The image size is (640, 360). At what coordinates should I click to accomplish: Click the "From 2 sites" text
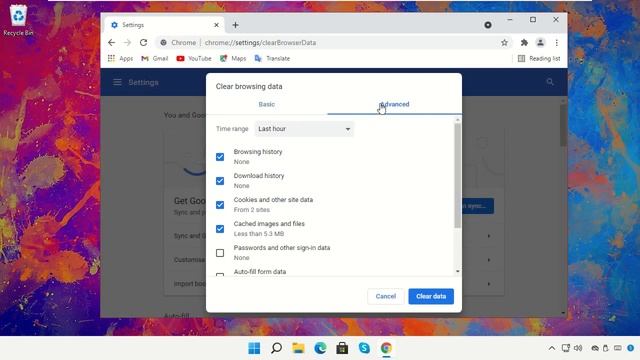click(252, 210)
